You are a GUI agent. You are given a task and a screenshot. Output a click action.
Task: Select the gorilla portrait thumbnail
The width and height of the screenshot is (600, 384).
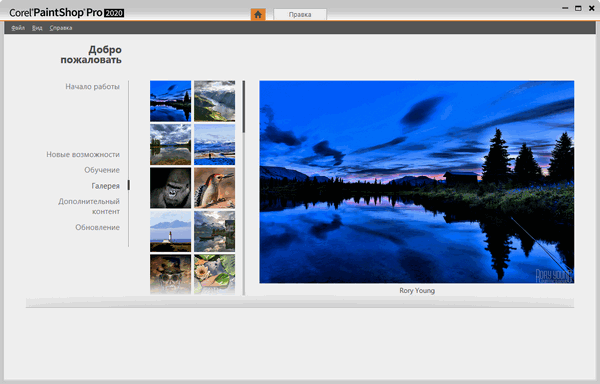[x=170, y=188]
